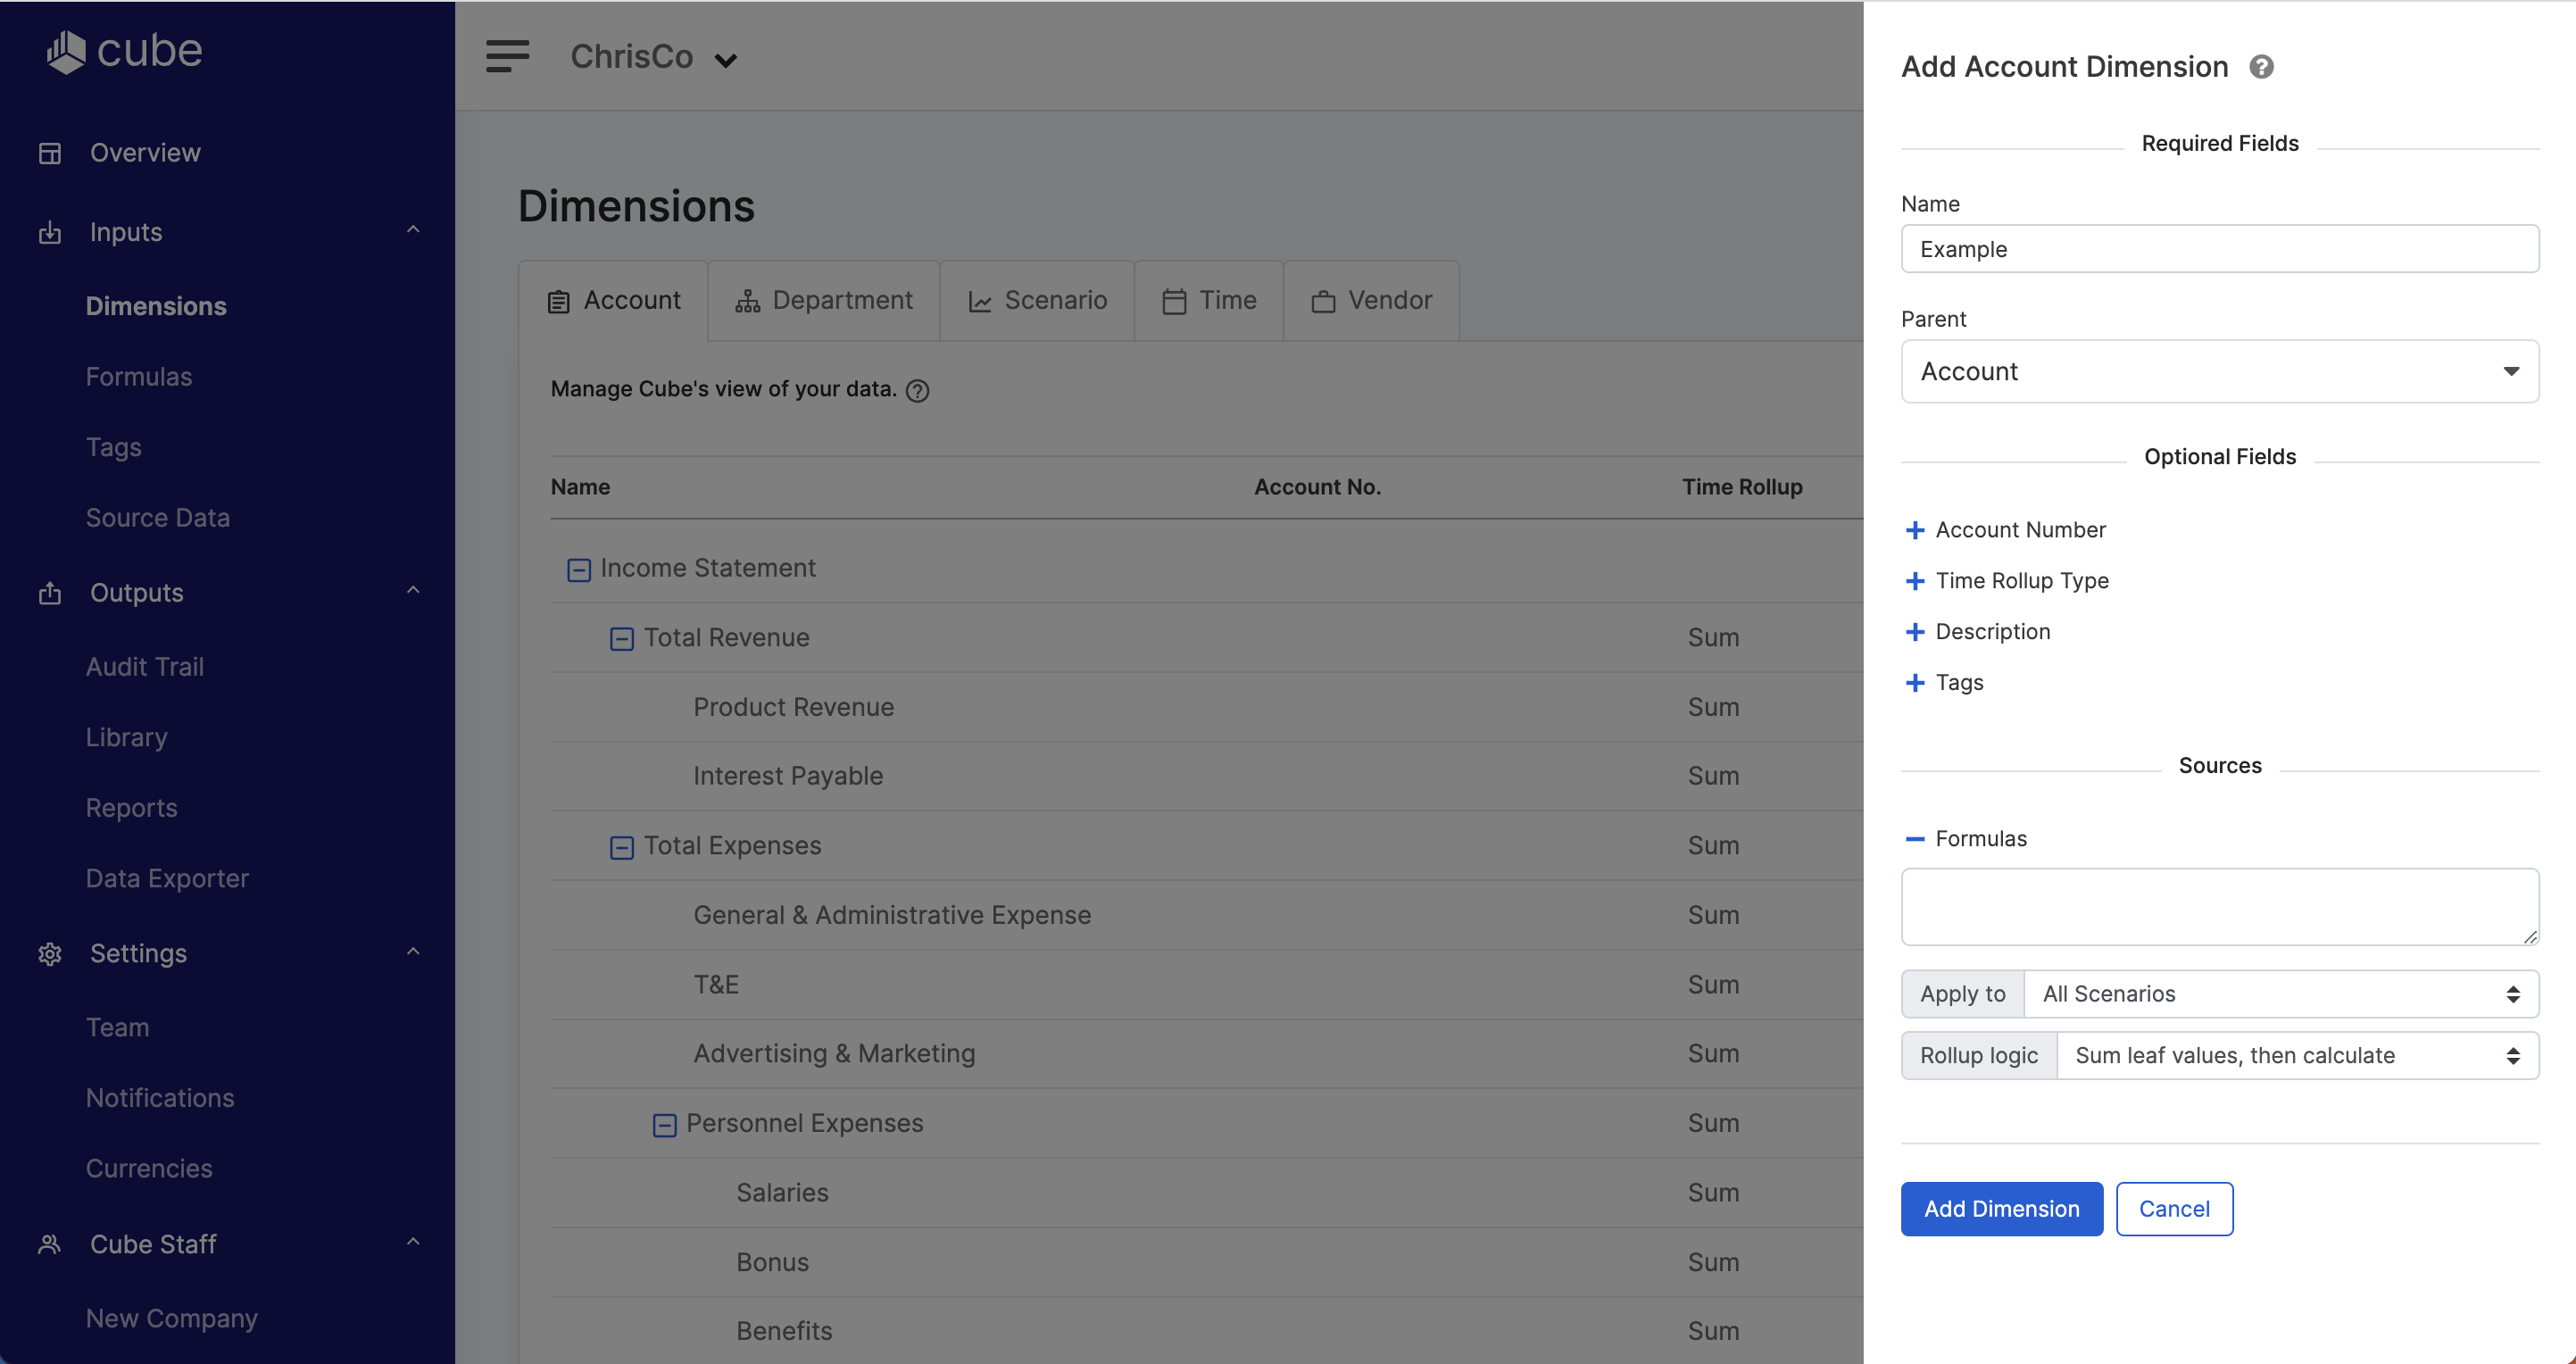Click the Inputs section icon
2576x1364 pixels.
click(x=50, y=232)
